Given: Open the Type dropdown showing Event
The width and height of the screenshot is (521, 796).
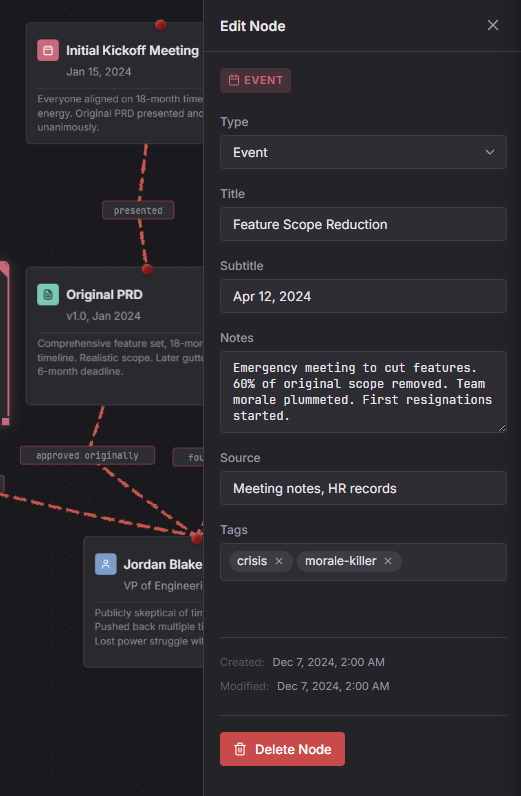Looking at the screenshot, I should (363, 152).
